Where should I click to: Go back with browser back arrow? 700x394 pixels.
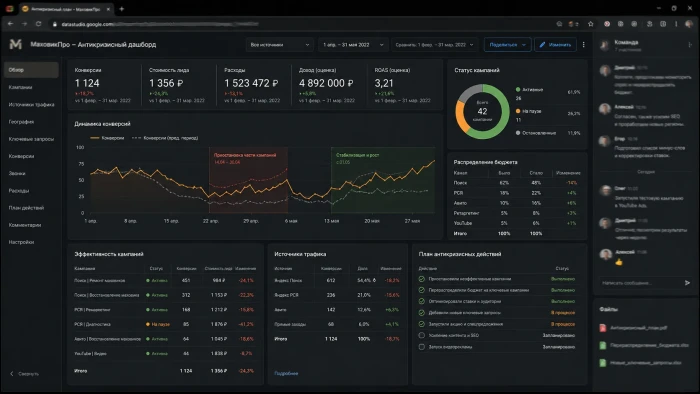[10, 24]
